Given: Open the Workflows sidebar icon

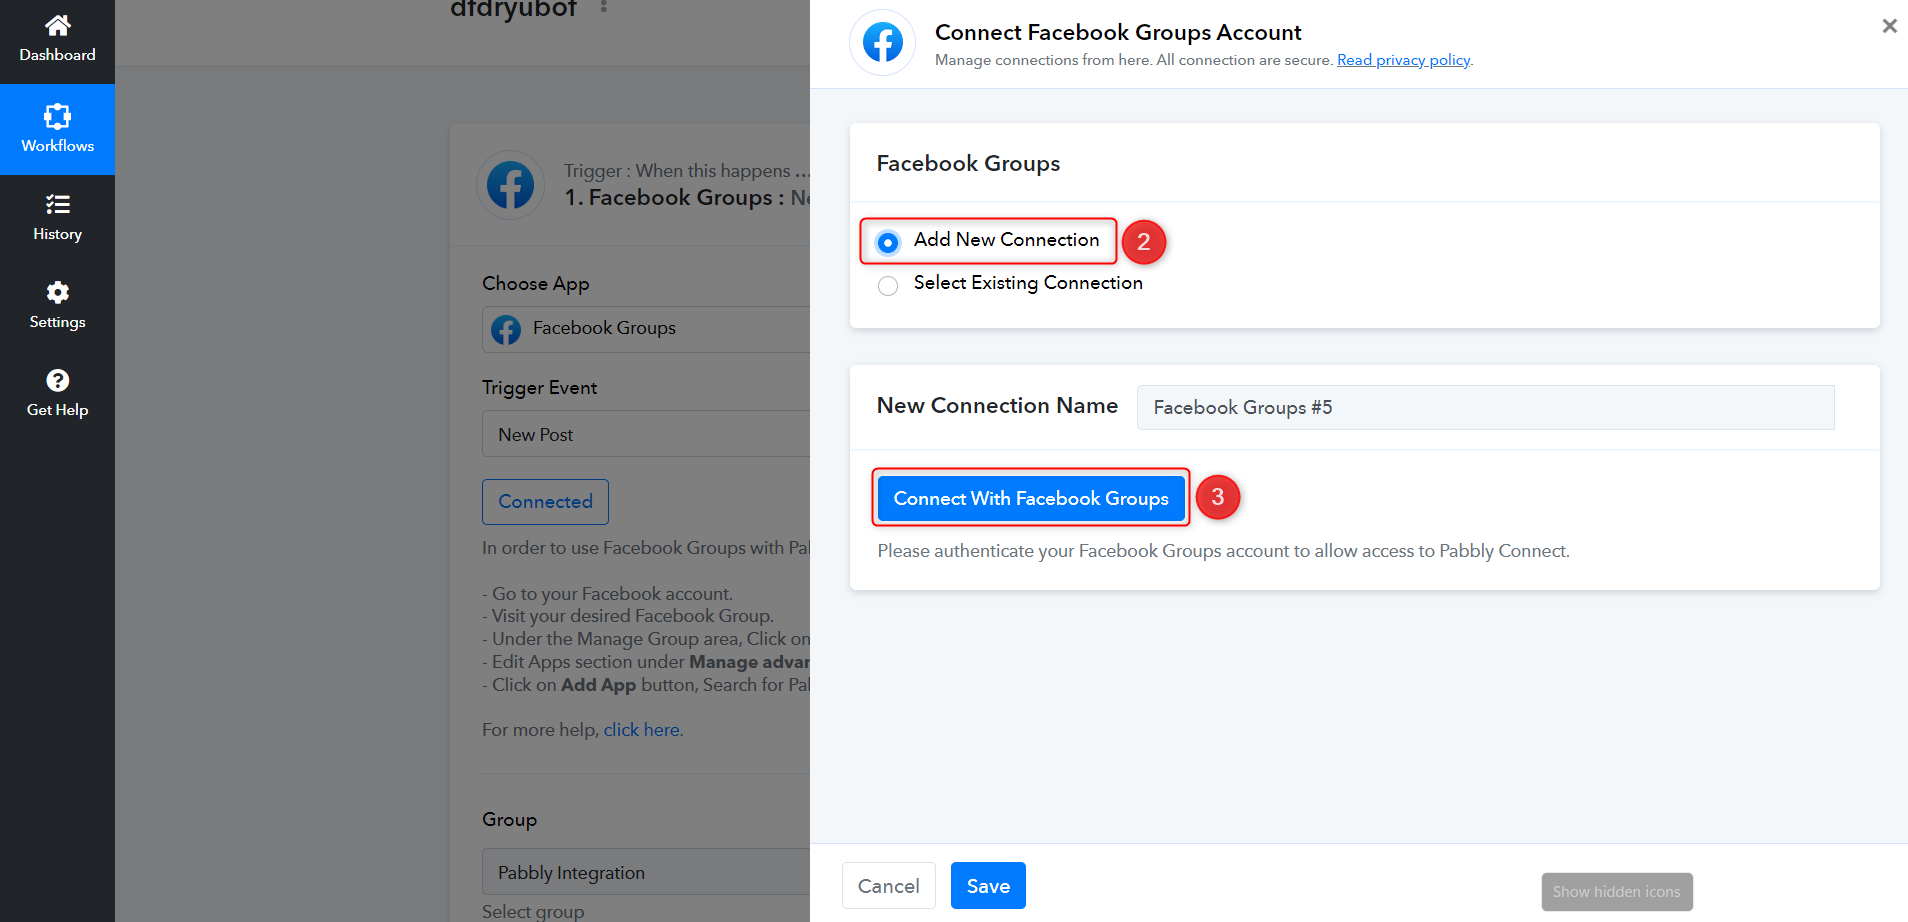Looking at the screenshot, I should pos(57,116).
